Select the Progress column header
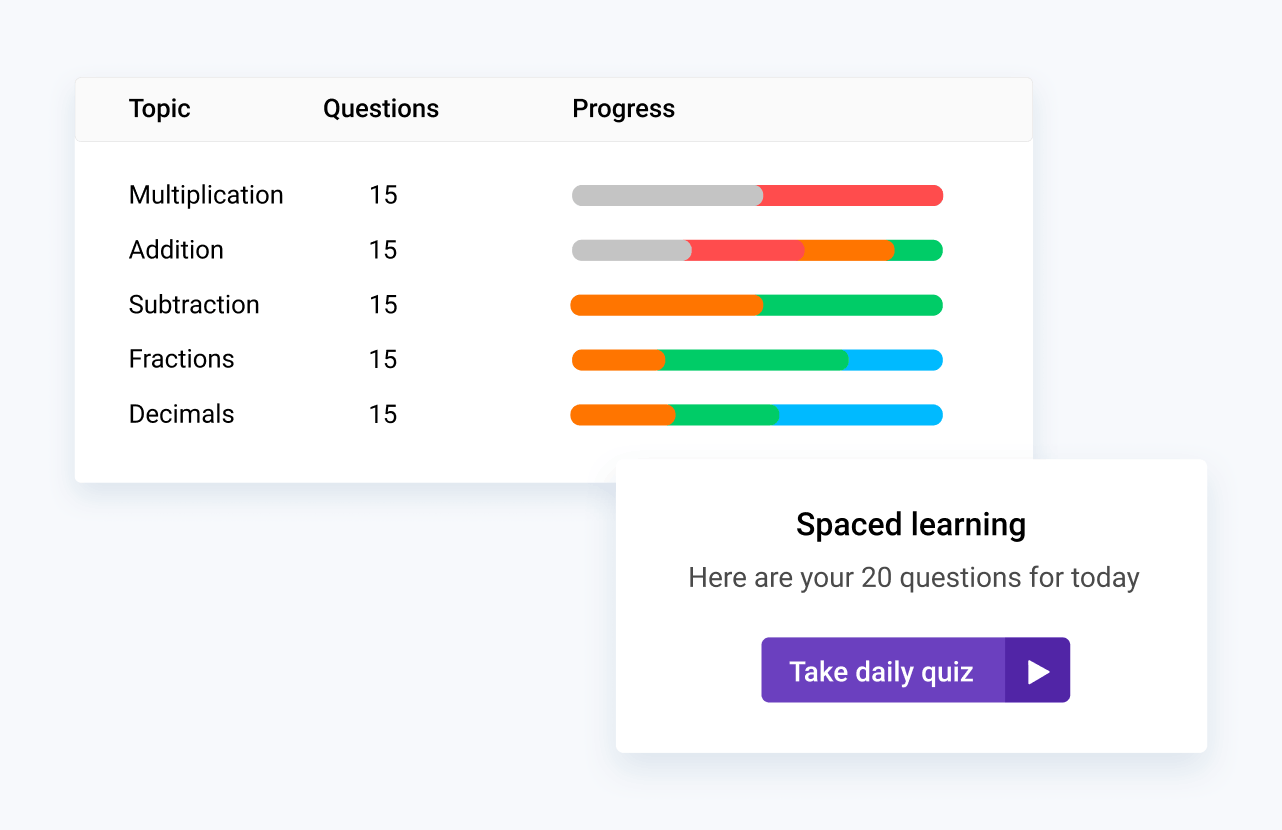 (623, 108)
